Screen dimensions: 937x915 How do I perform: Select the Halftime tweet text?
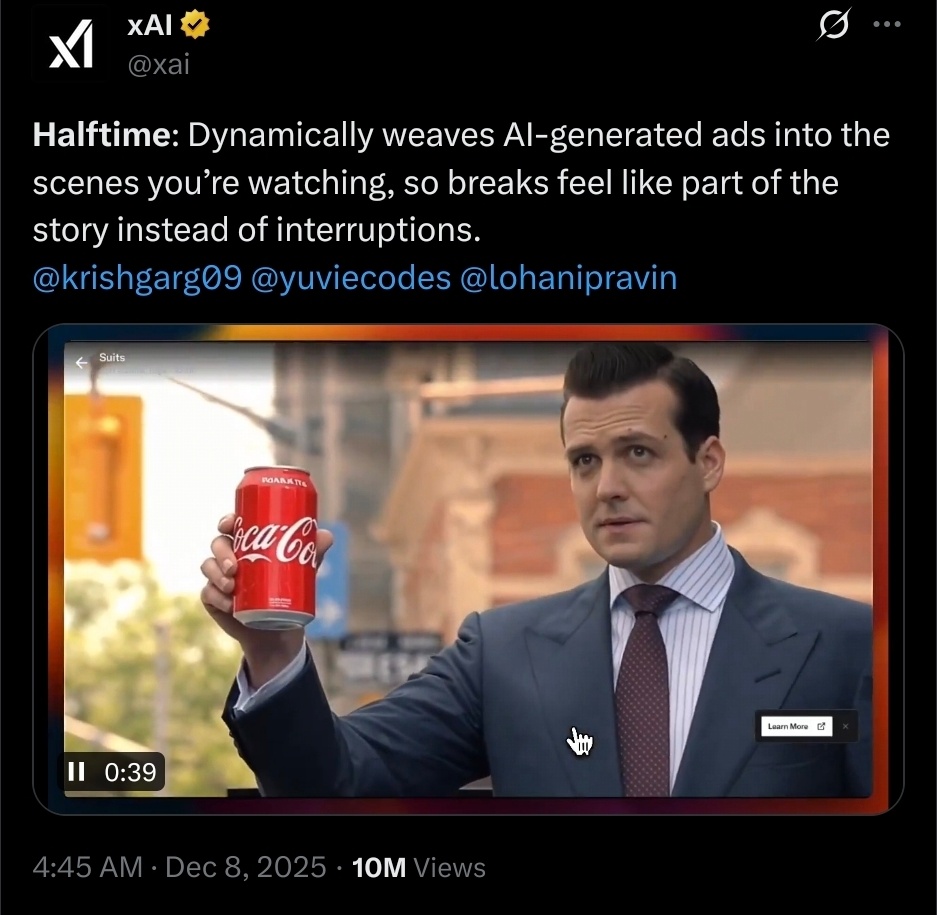(461, 182)
